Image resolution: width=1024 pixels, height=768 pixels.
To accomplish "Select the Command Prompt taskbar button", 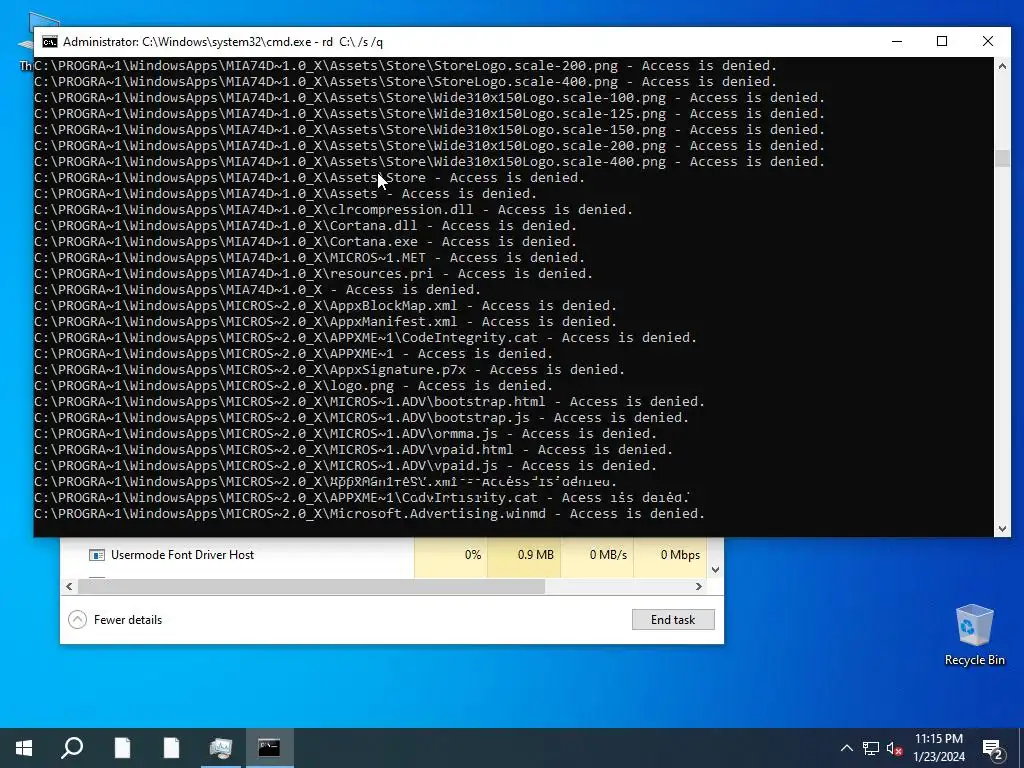I will click(x=269, y=748).
